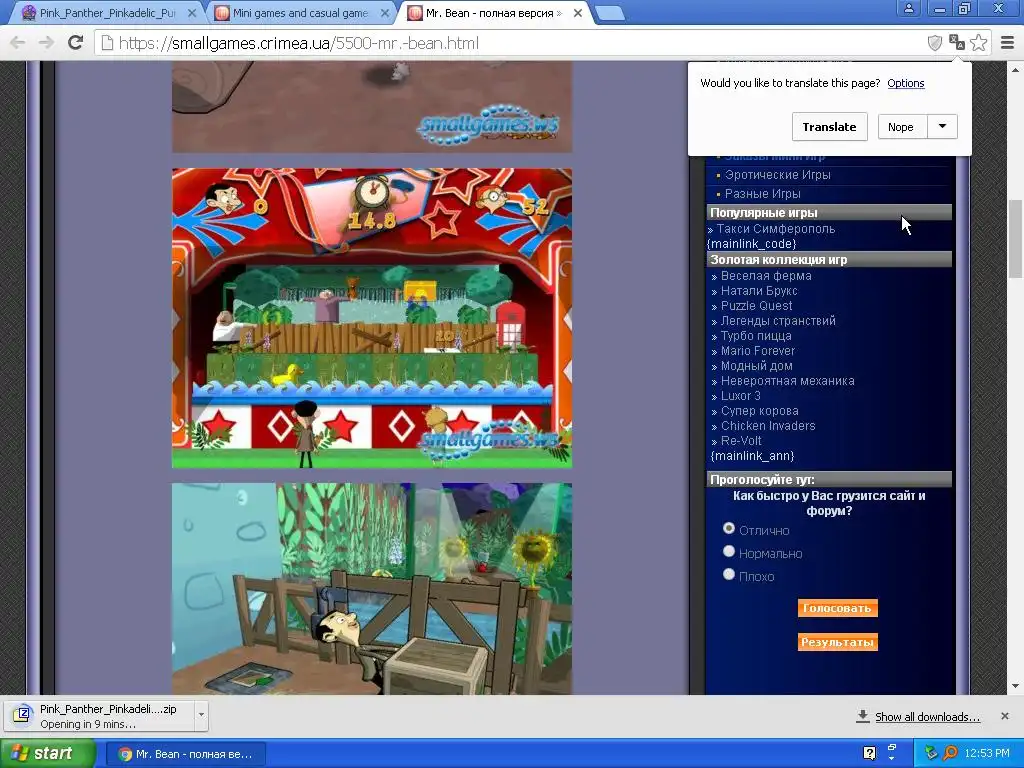Switch to Mr. Bean - полная версия tab

(x=494, y=13)
